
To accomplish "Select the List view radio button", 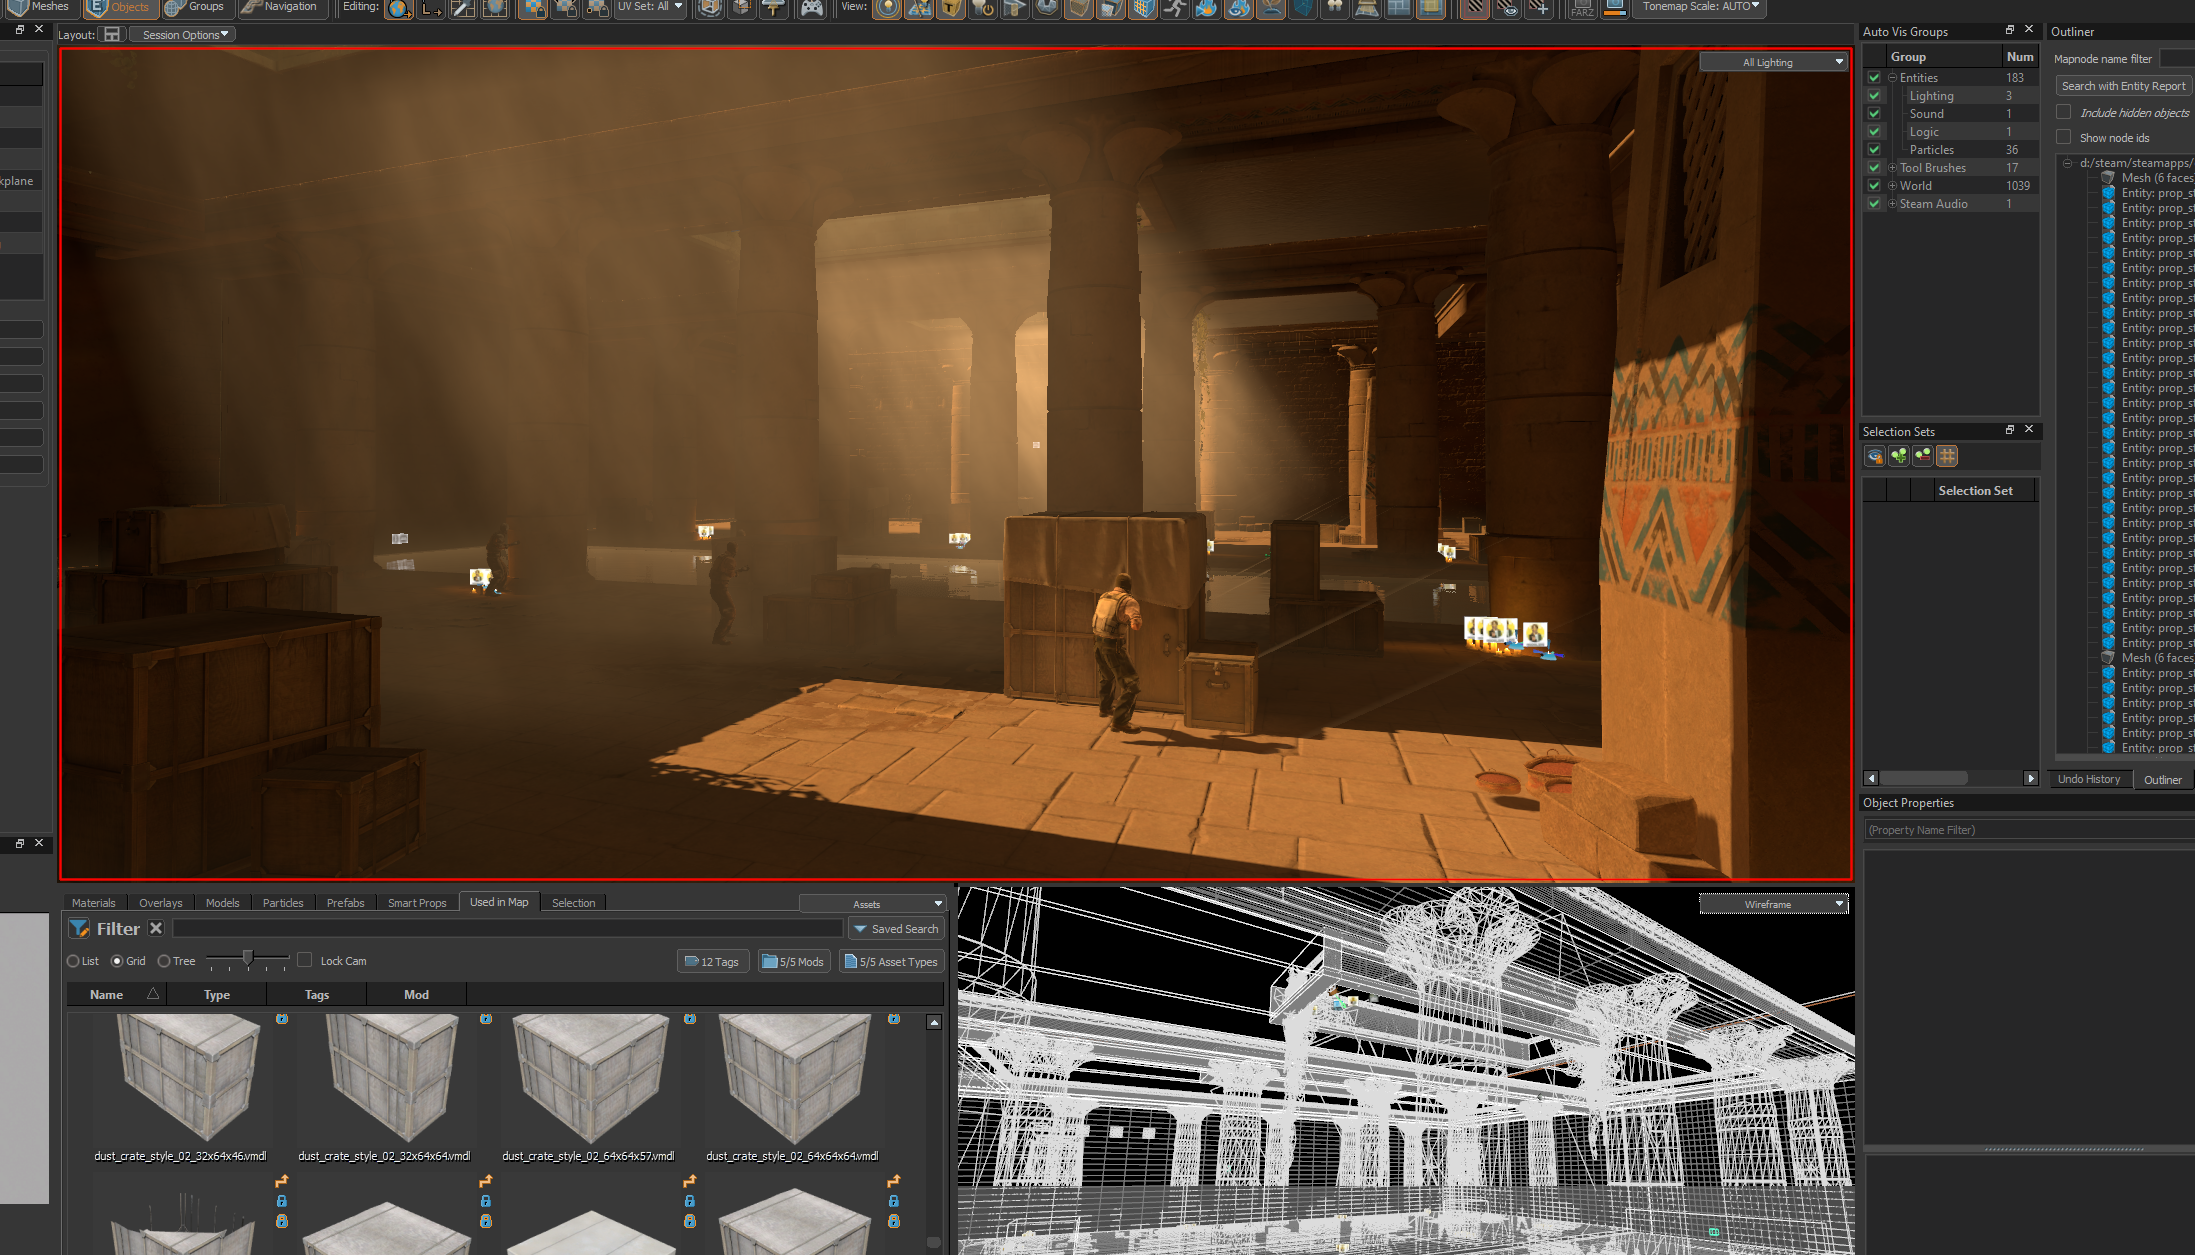I will coord(73,961).
